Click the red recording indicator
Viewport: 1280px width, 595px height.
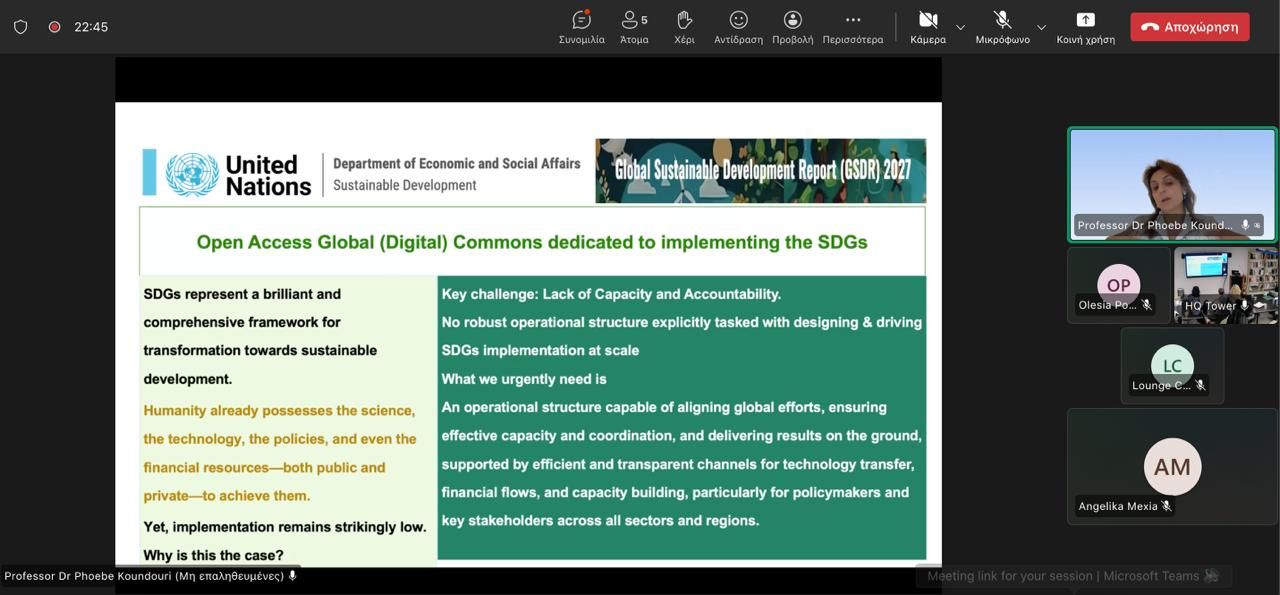point(54,27)
